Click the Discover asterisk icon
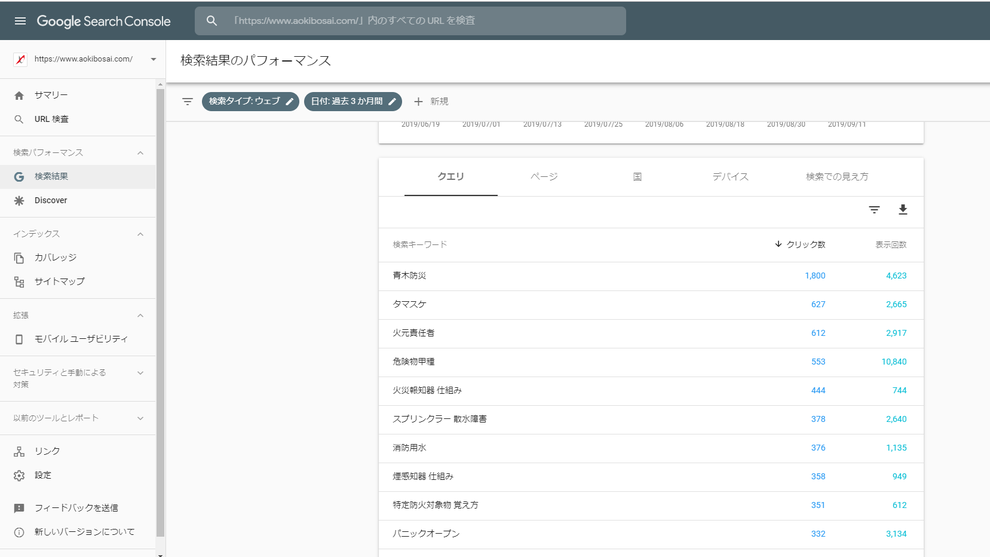The image size is (990, 557). (x=19, y=201)
